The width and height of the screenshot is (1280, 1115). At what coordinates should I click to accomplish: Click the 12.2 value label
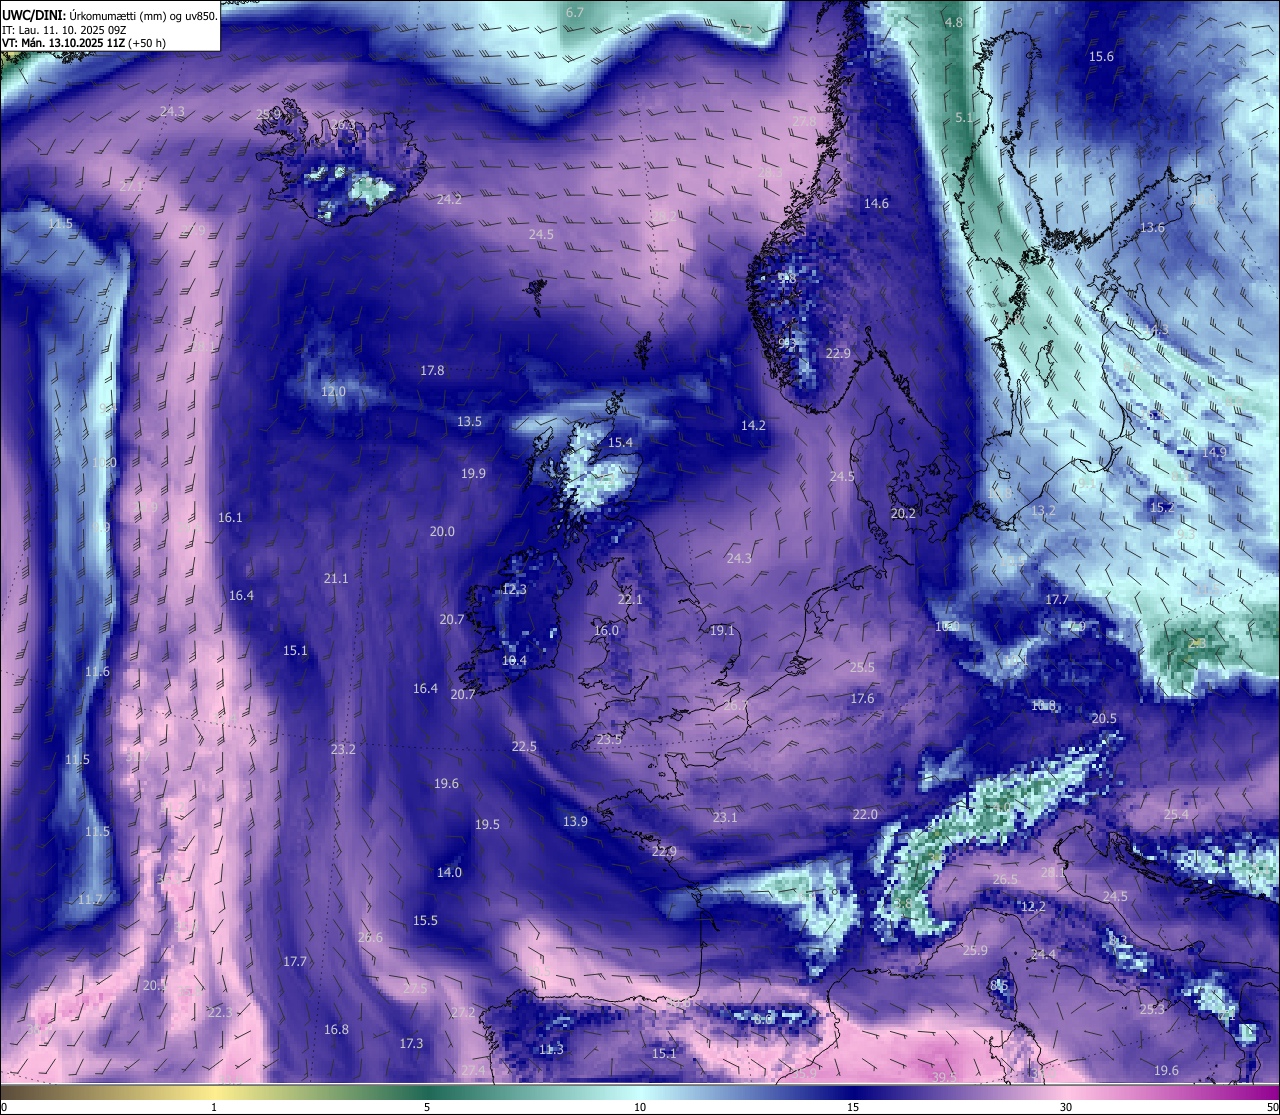click(x=1033, y=906)
